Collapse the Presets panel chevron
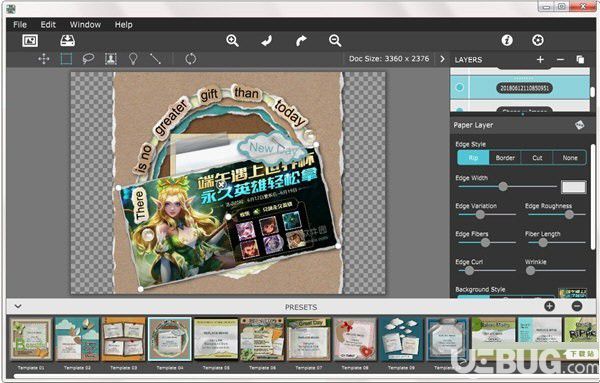This screenshot has height=383, width=600. click(x=18, y=306)
